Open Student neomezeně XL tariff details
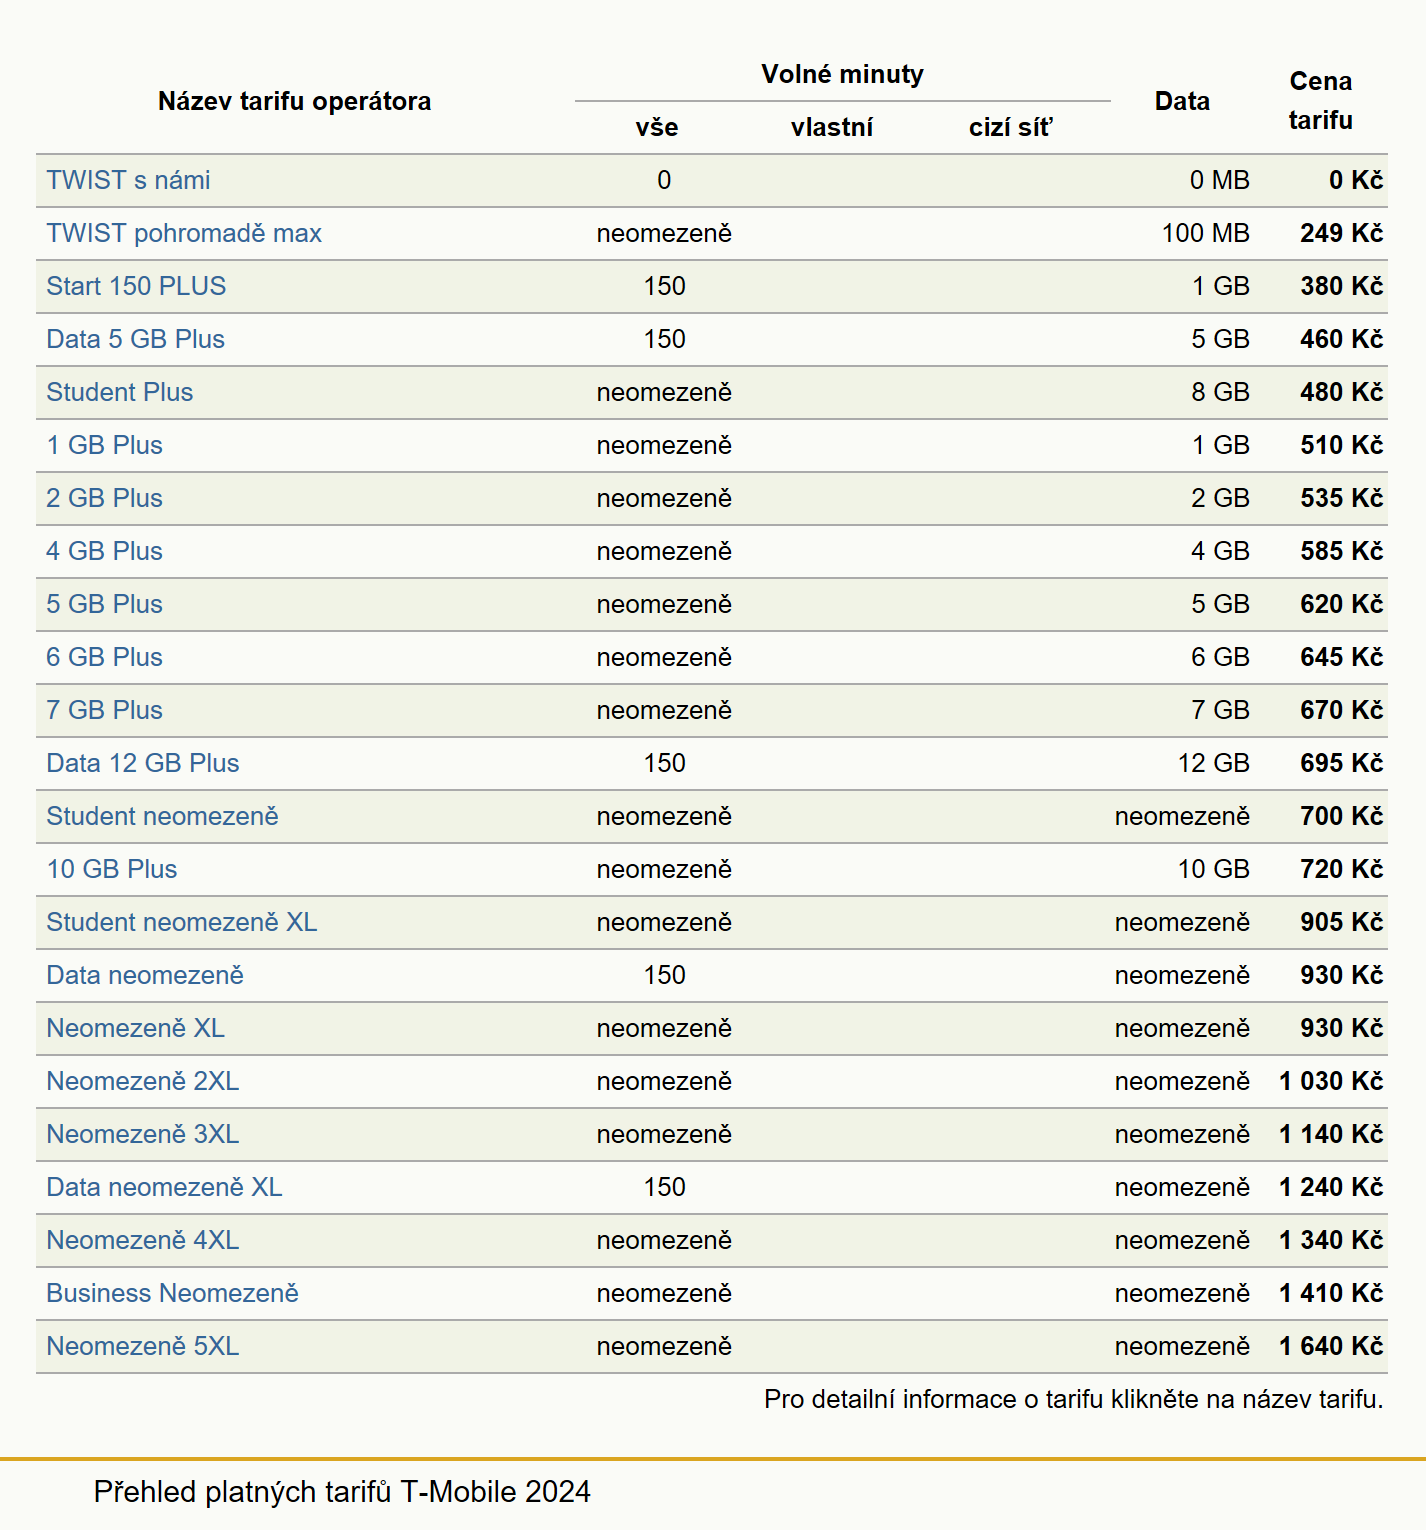This screenshot has height=1530, width=1426. point(182,922)
